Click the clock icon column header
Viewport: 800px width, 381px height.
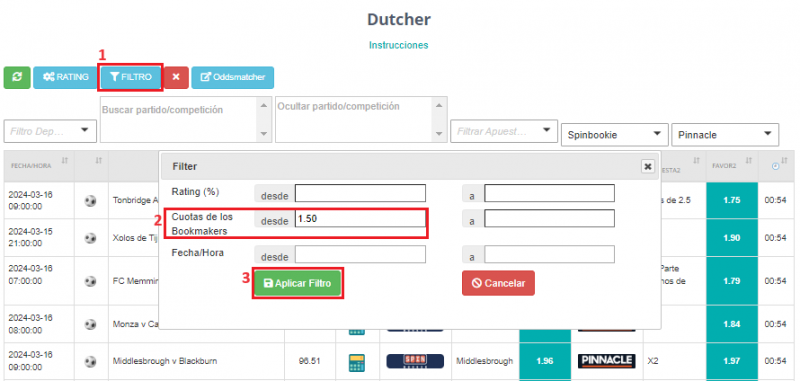776,166
